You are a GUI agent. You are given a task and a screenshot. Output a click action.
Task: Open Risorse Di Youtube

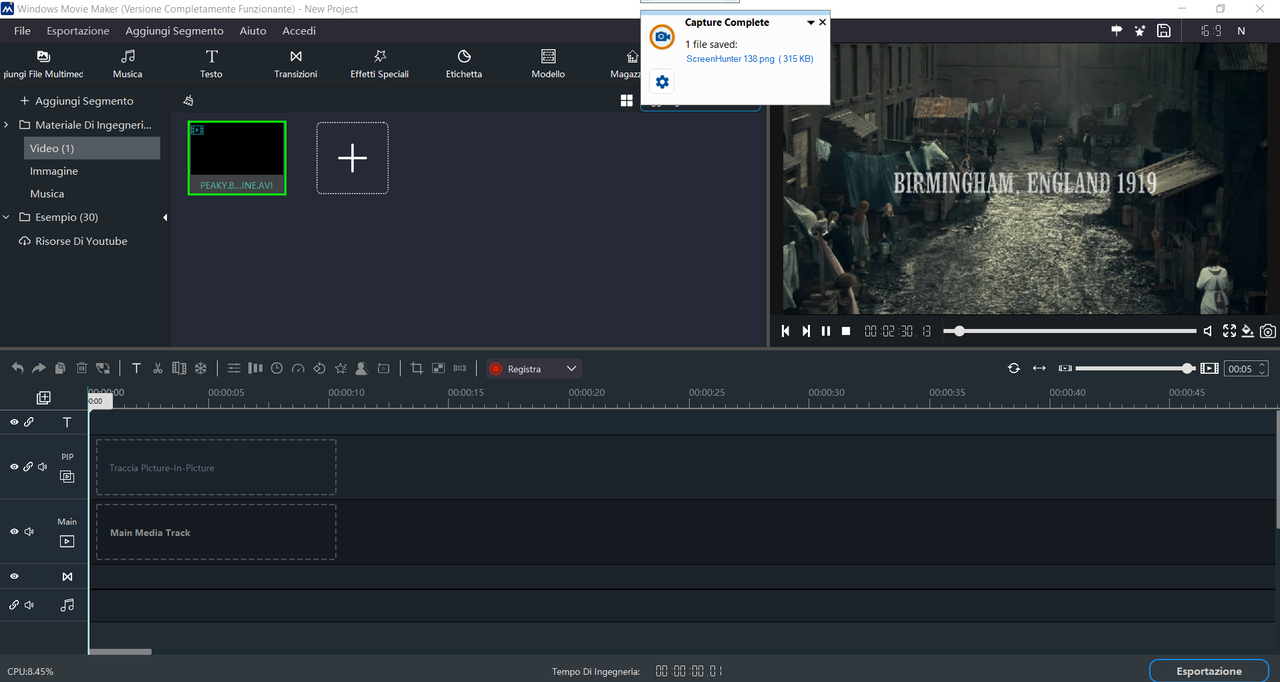73,241
